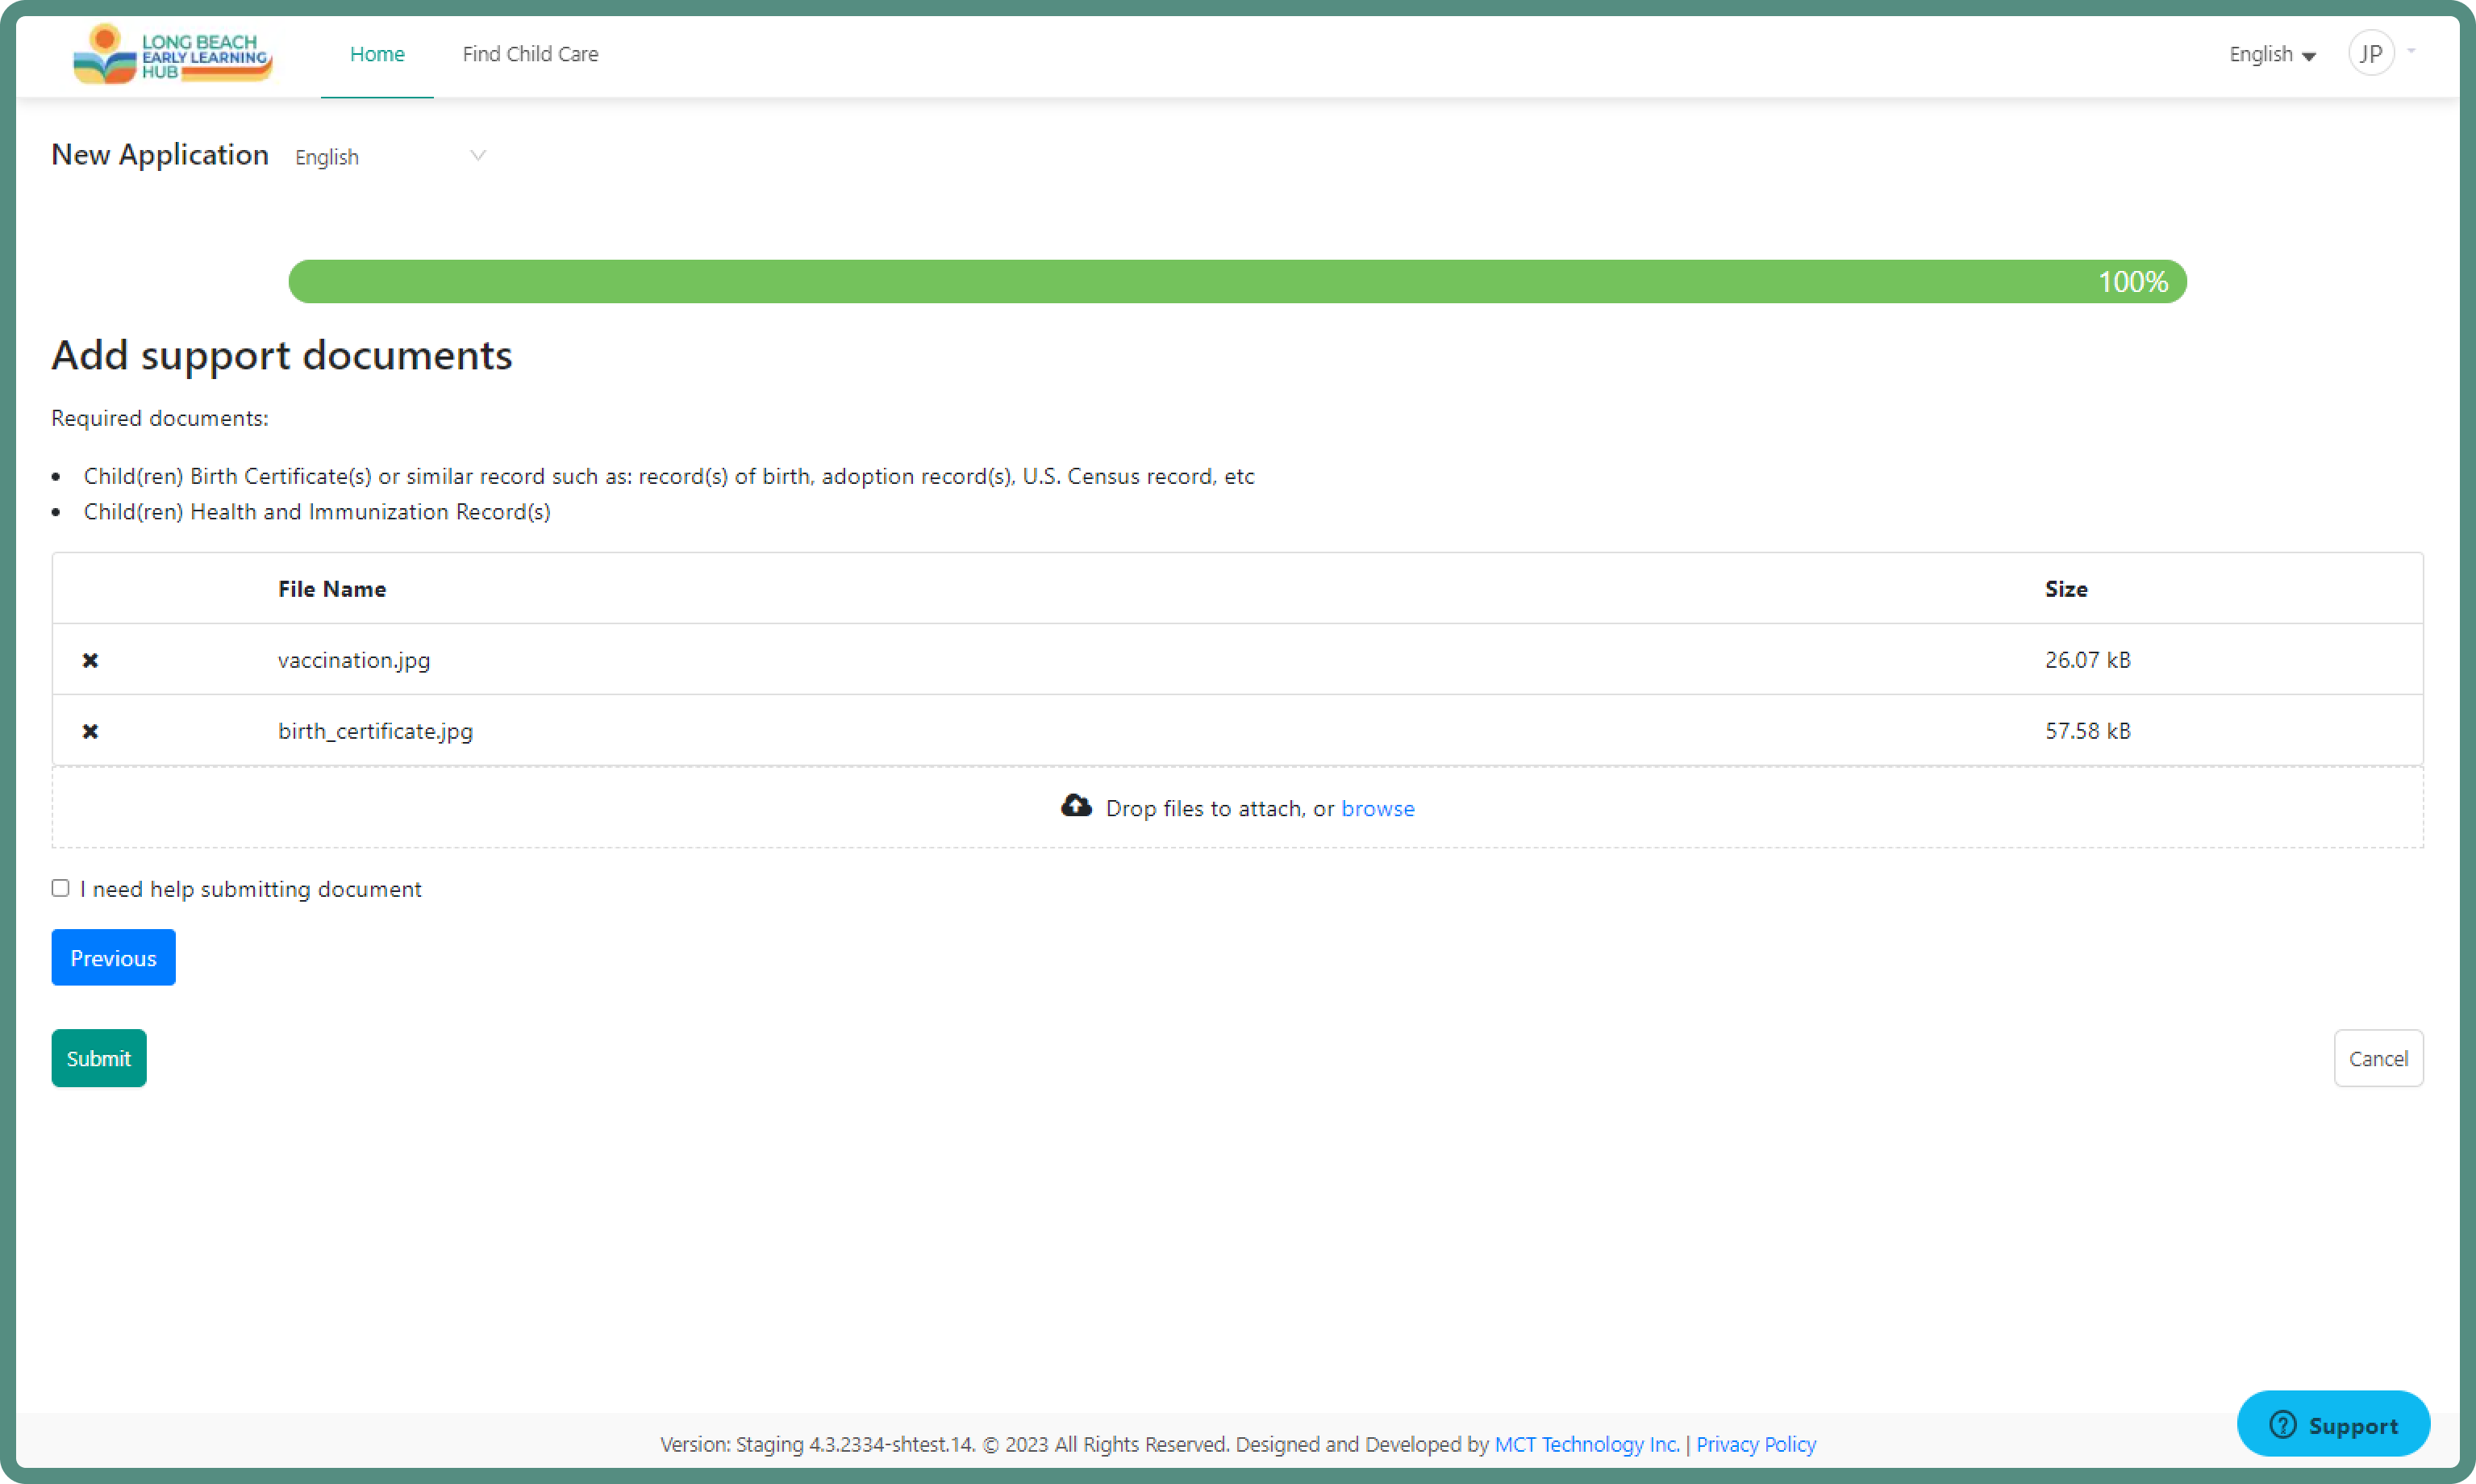
Task: Click the question mark Support icon
Action: tap(2283, 1424)
